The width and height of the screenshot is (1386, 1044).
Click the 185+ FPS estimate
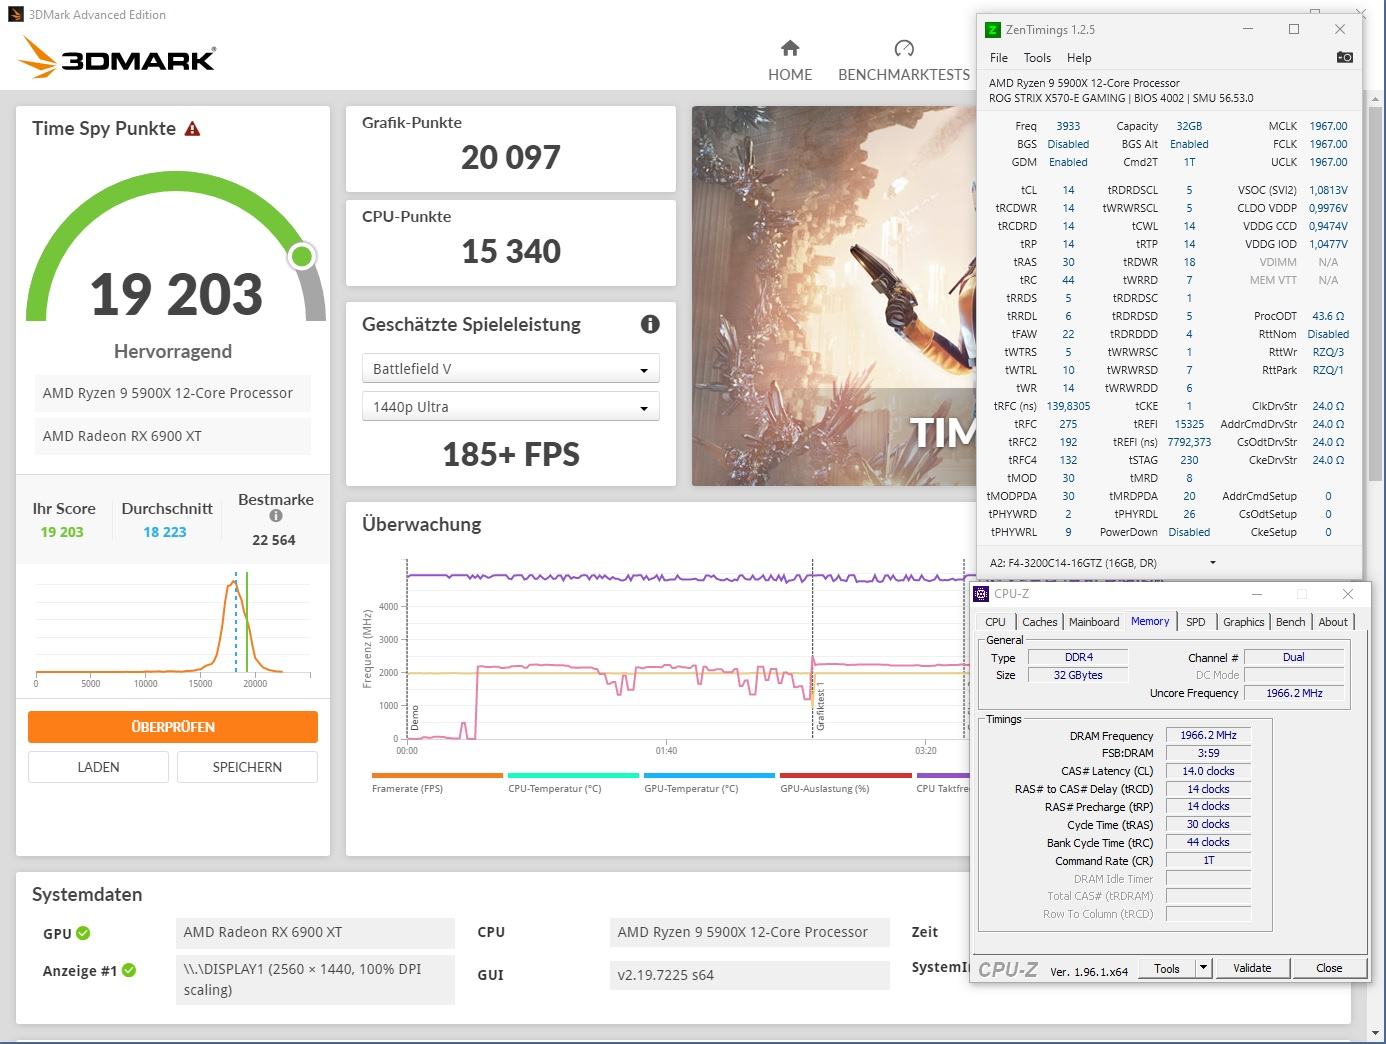[510, 454]
